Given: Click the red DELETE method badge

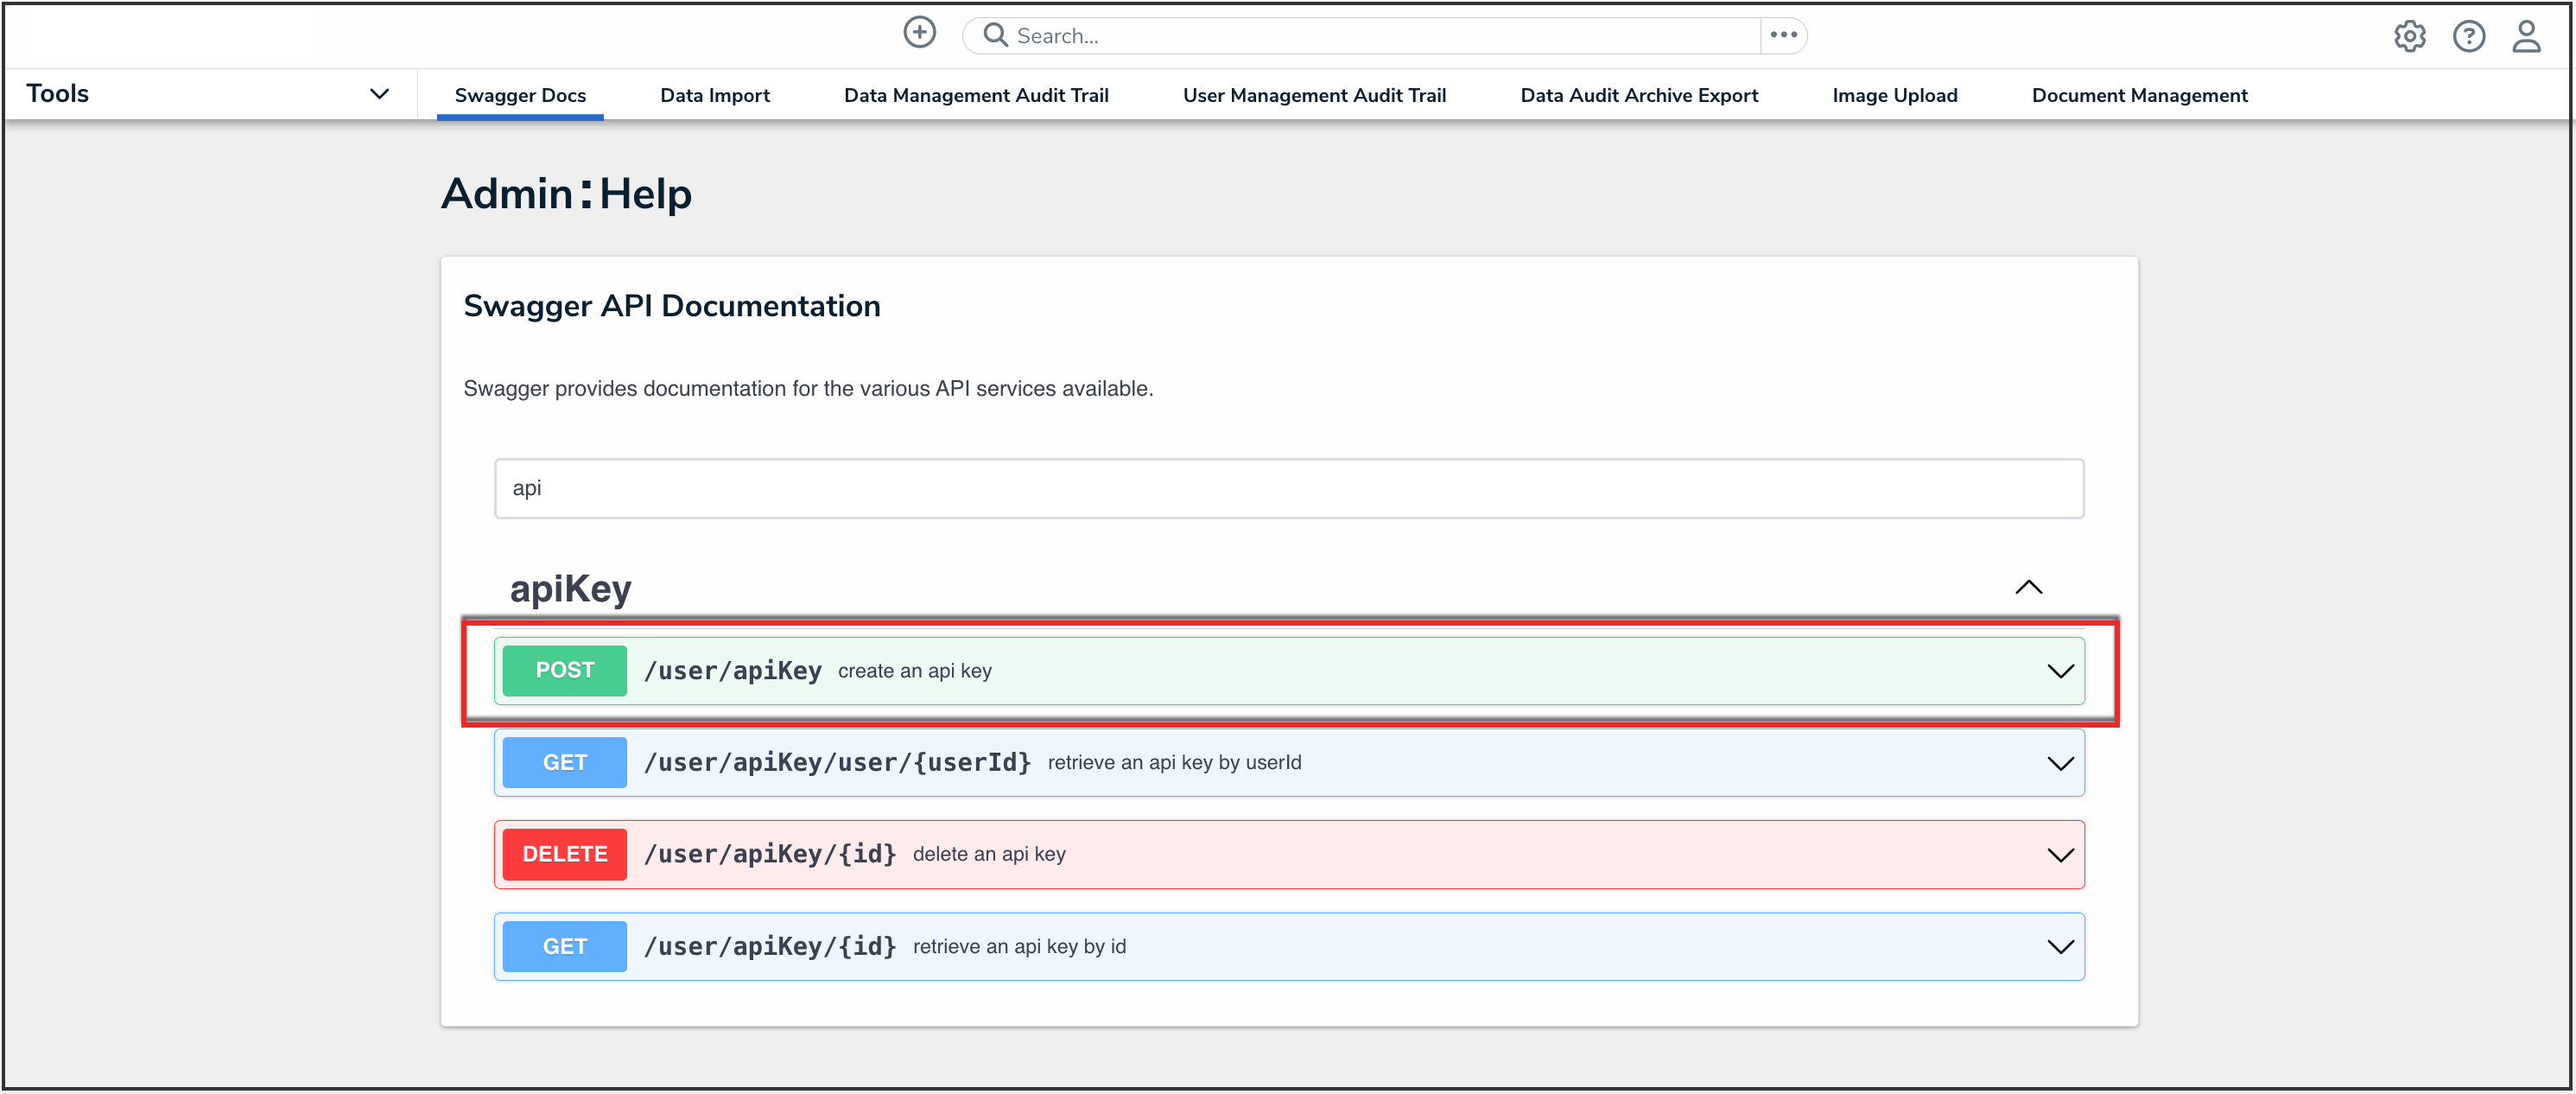Looking at the screenshot, I should pyautogui.click(x=564, y=854).
